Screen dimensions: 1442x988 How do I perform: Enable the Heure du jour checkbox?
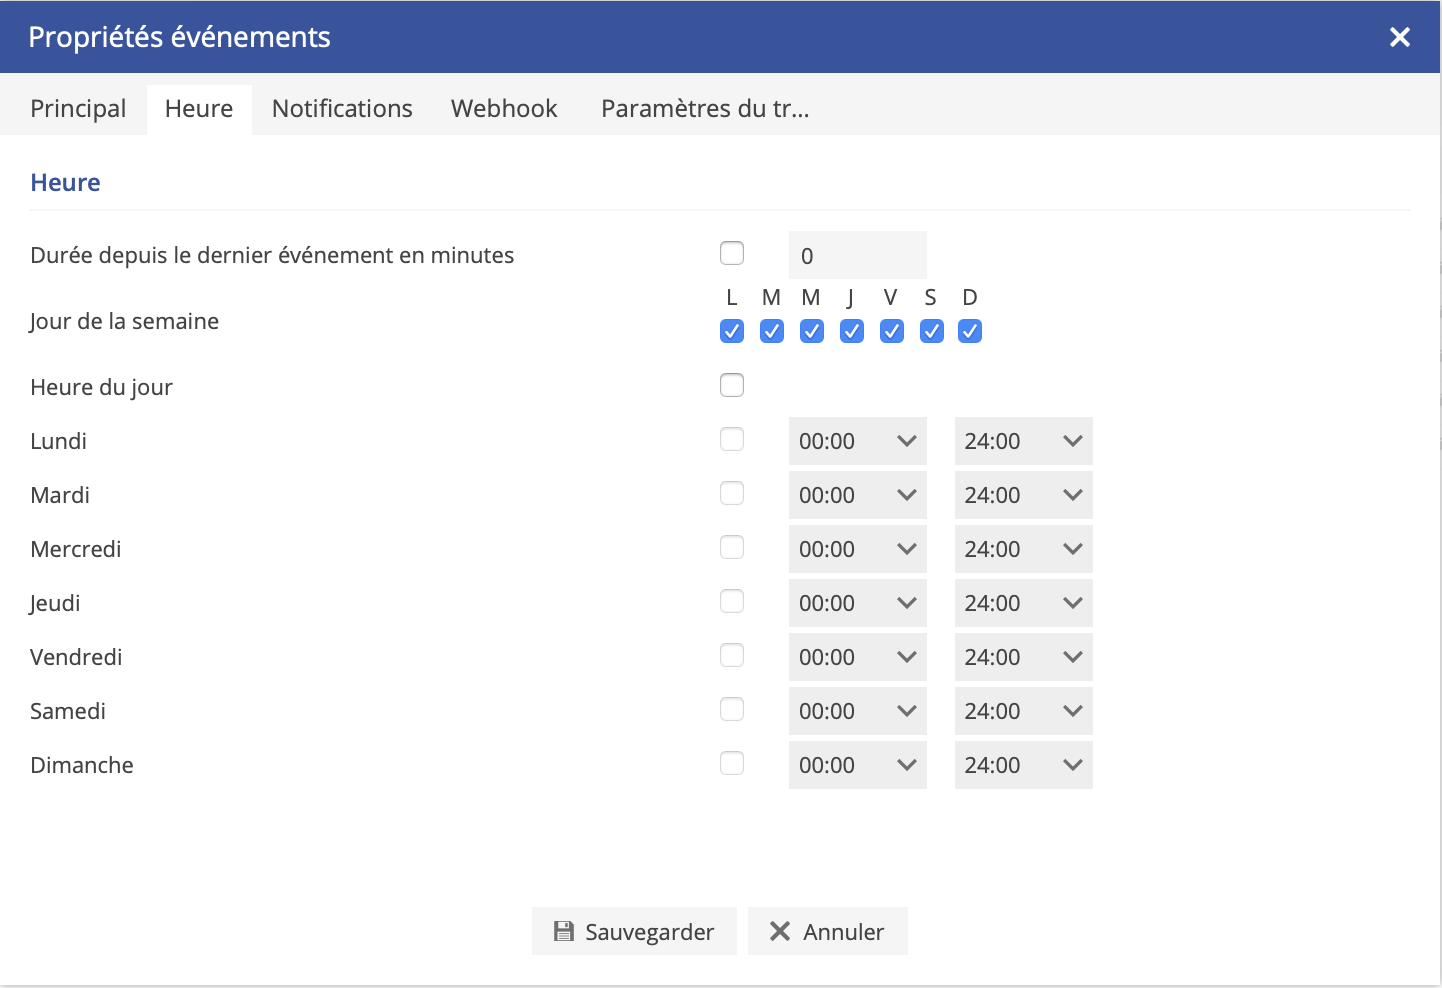732,385
